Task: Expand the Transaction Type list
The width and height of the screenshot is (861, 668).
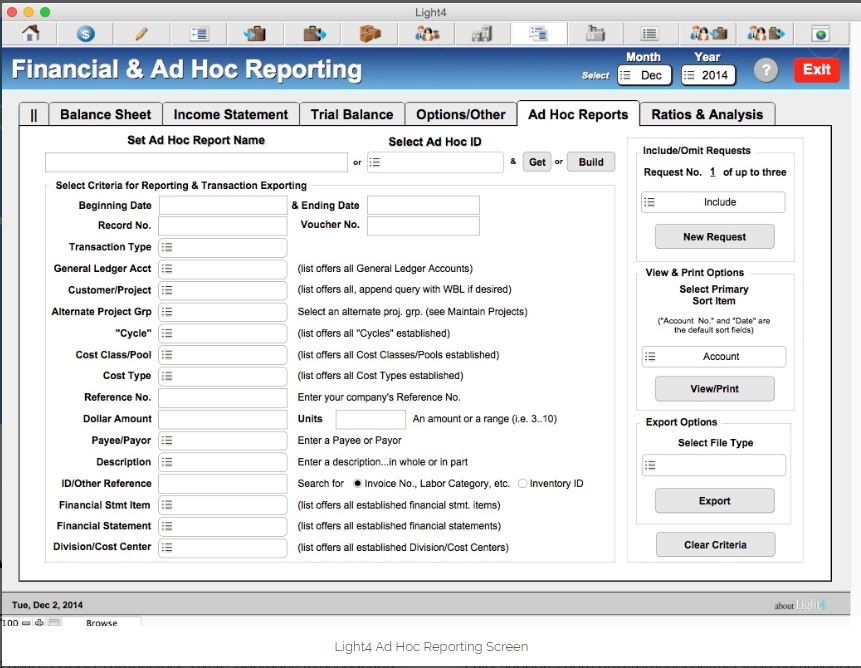Action: [x=223, y=248]
